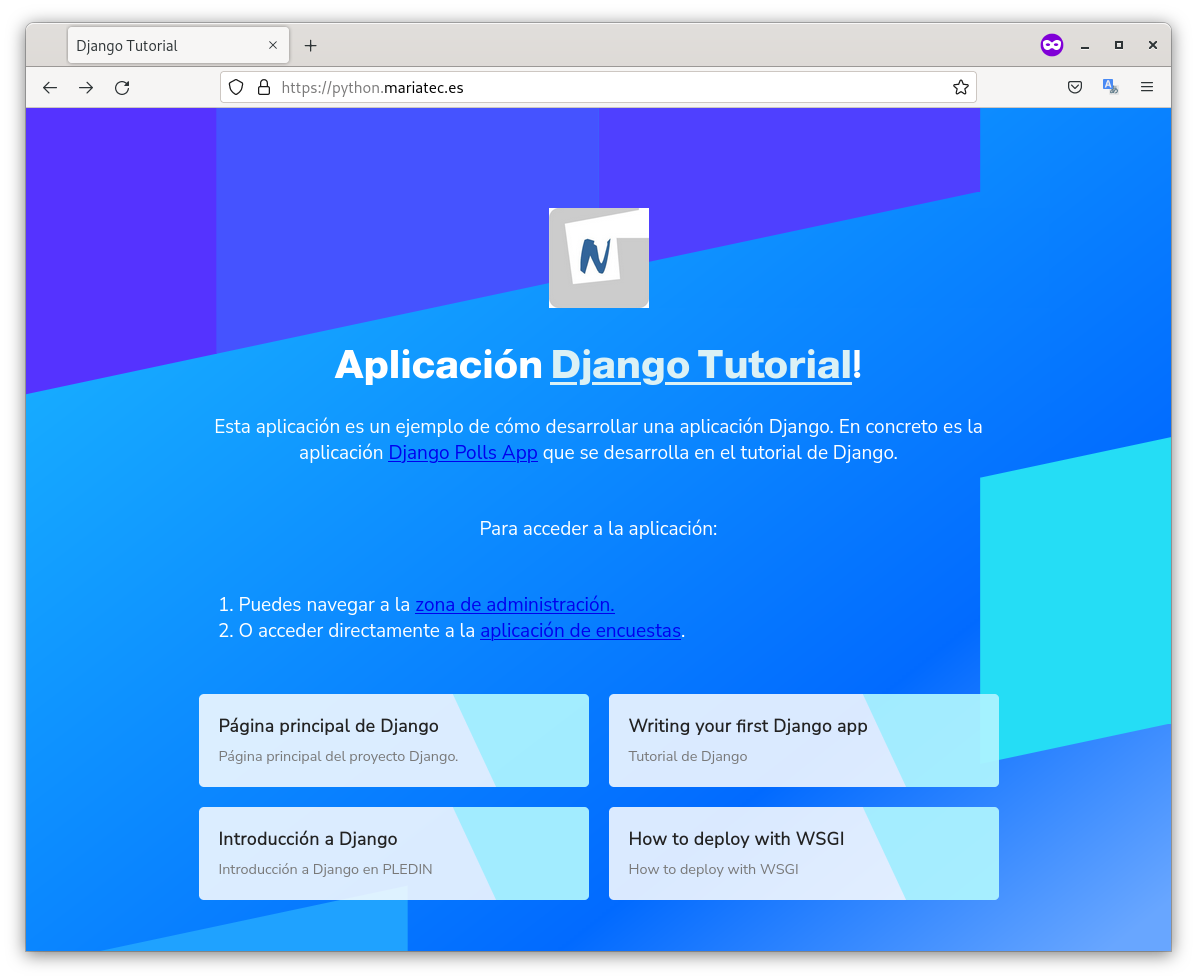Screen dimensions: 1197x980
Task: Click the forward navigation arrow
Action: pos(86,88)
